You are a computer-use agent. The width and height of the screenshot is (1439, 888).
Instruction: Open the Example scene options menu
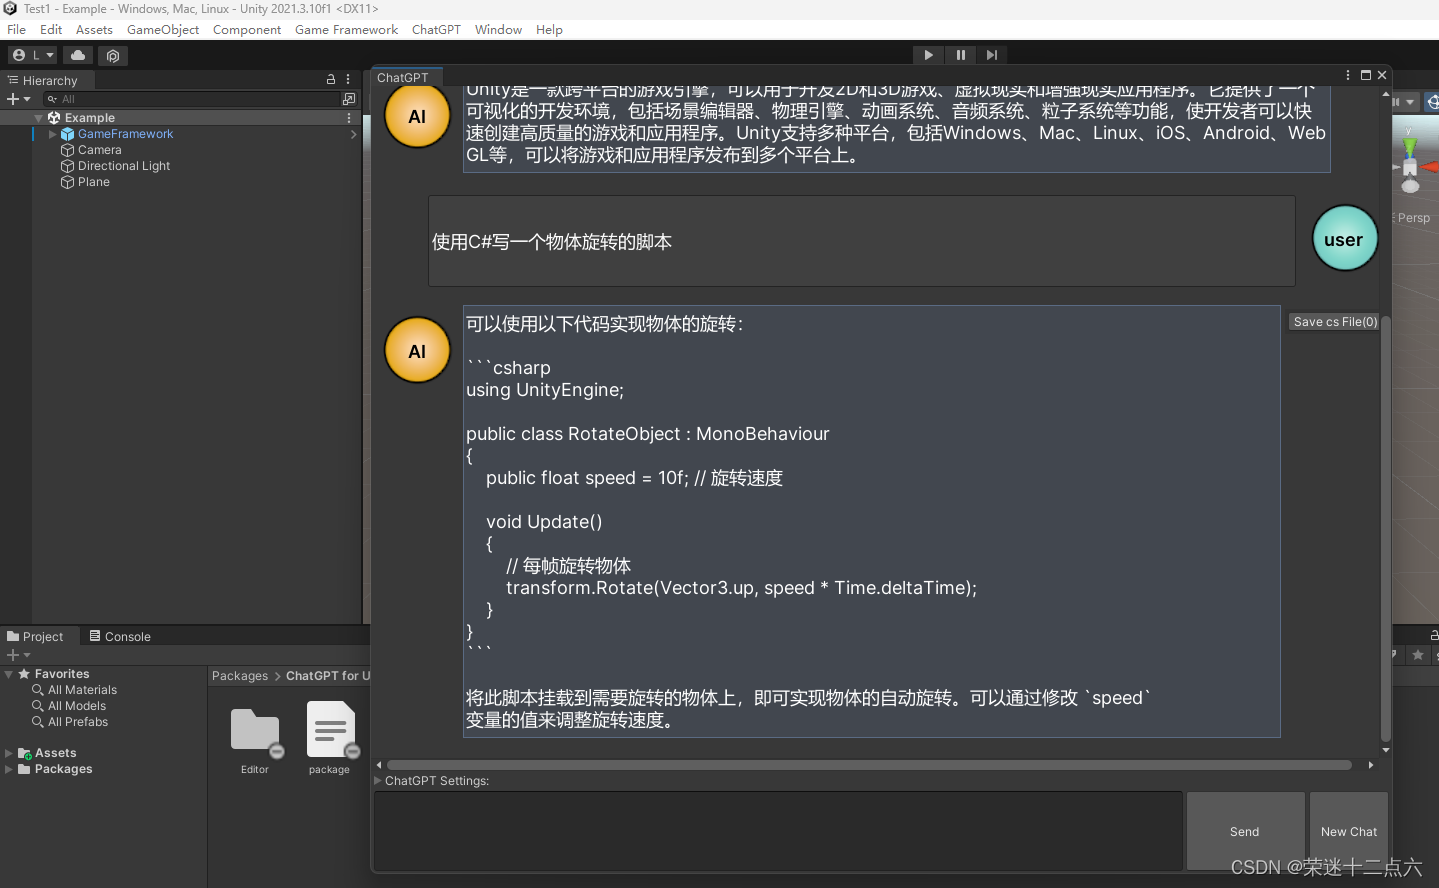click(349, 118)
